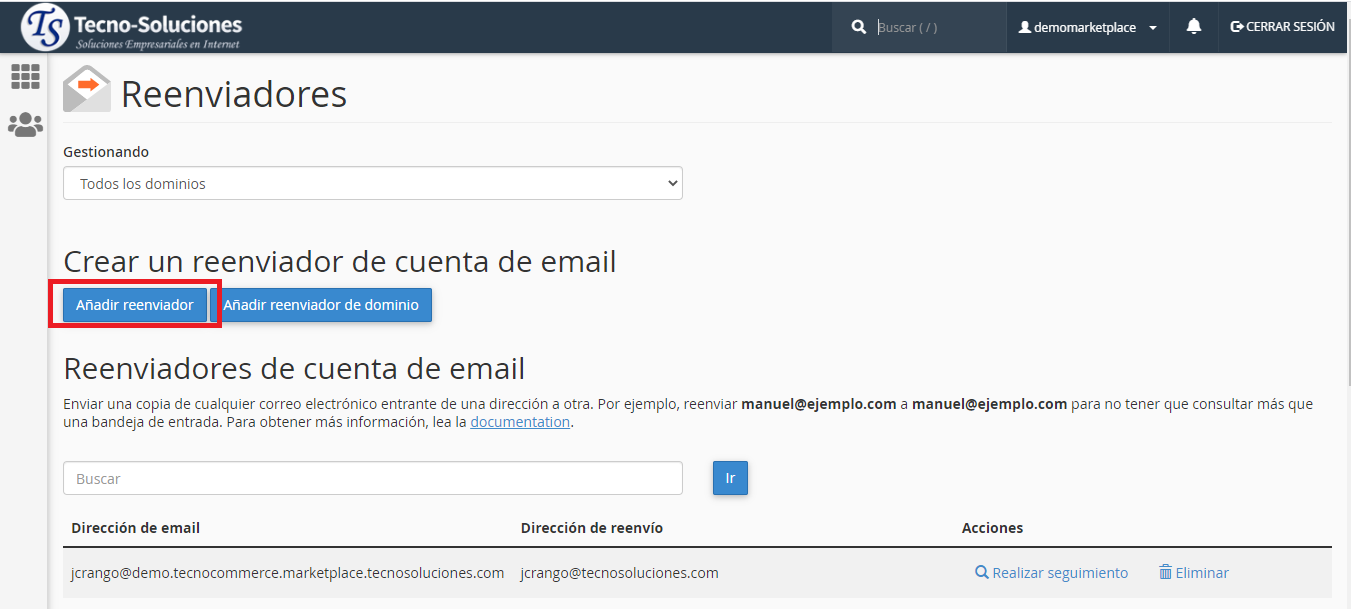Click the Buscar filter input field
This screenshot has height=609, width=1351.
(x=372, y=478)
